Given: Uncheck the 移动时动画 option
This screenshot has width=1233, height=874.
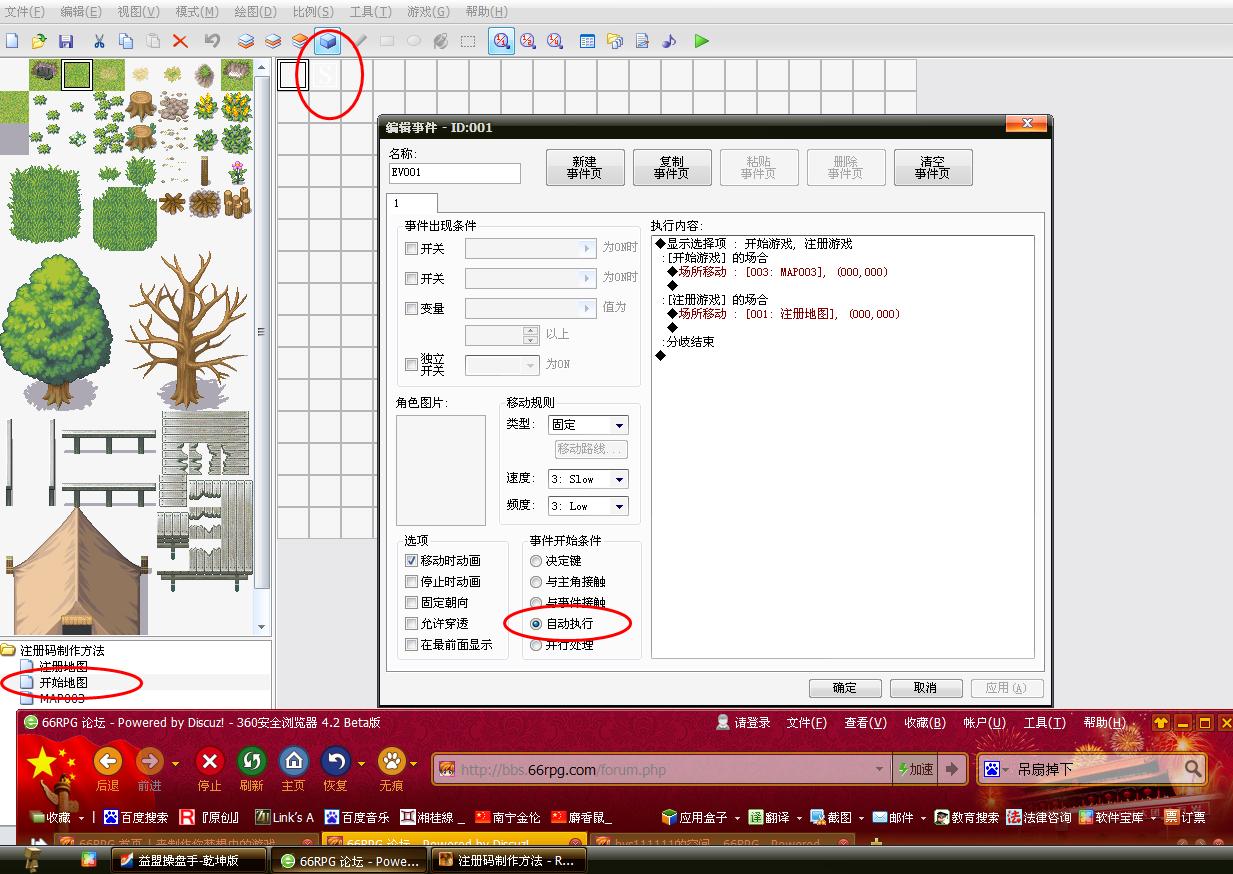Looking at the screenshot, I should (x=412, y=561).
